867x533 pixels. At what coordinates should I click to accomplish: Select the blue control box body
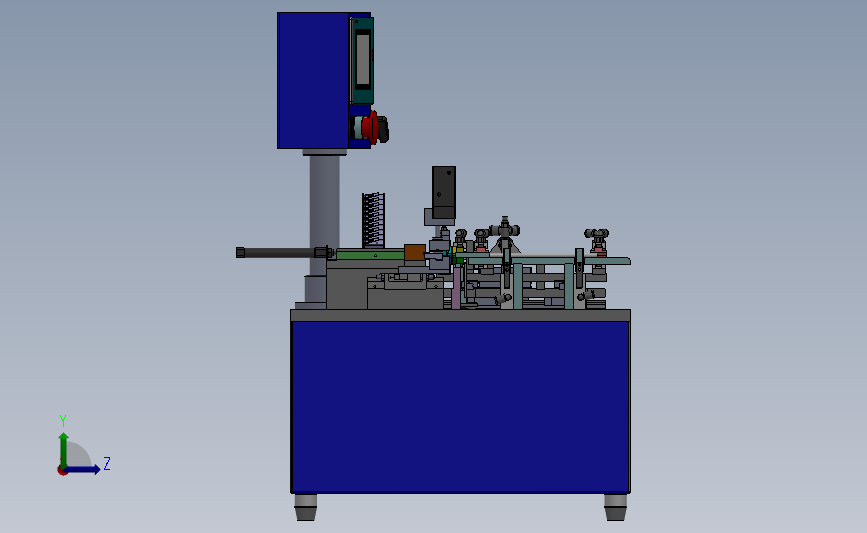tap(313, 81)
